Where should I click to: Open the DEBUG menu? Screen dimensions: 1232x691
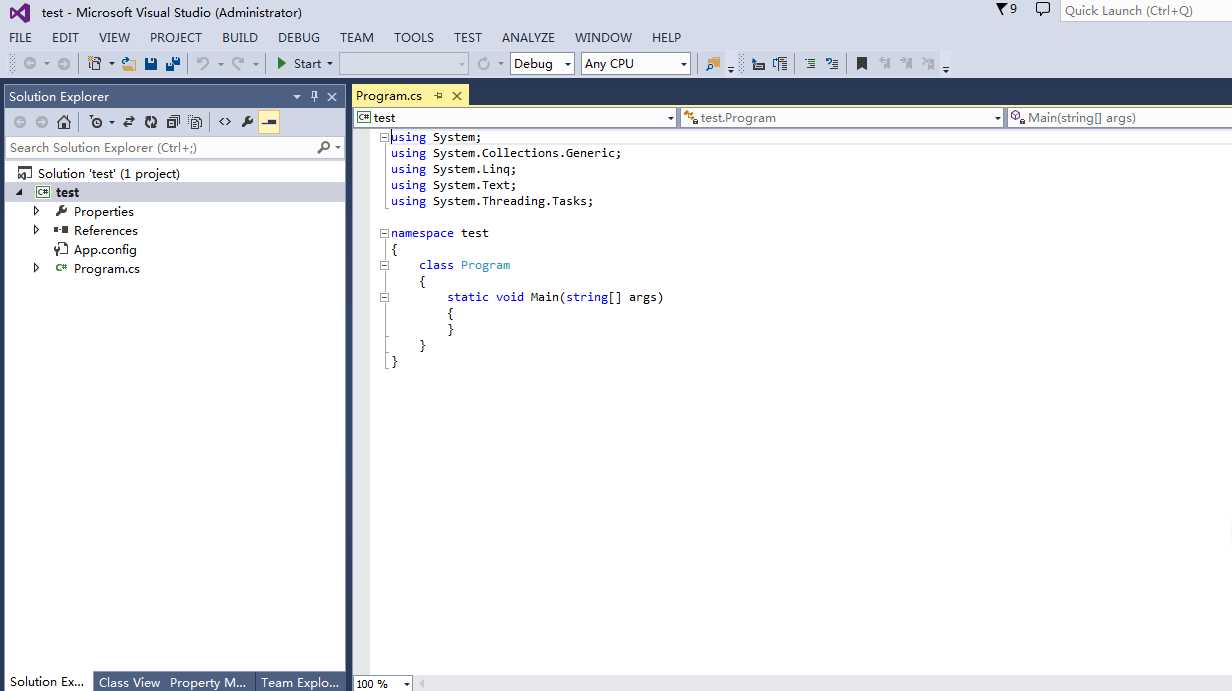coord(299,37)
